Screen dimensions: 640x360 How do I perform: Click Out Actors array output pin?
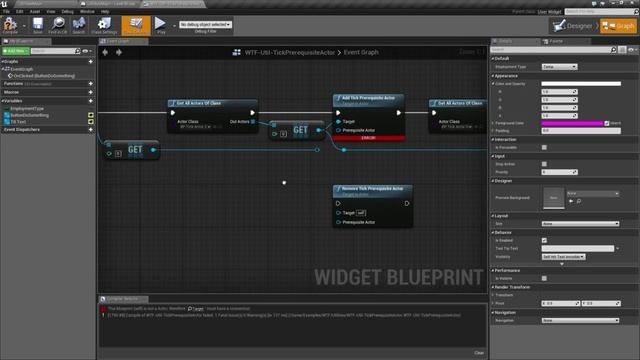tap(253, 122)
